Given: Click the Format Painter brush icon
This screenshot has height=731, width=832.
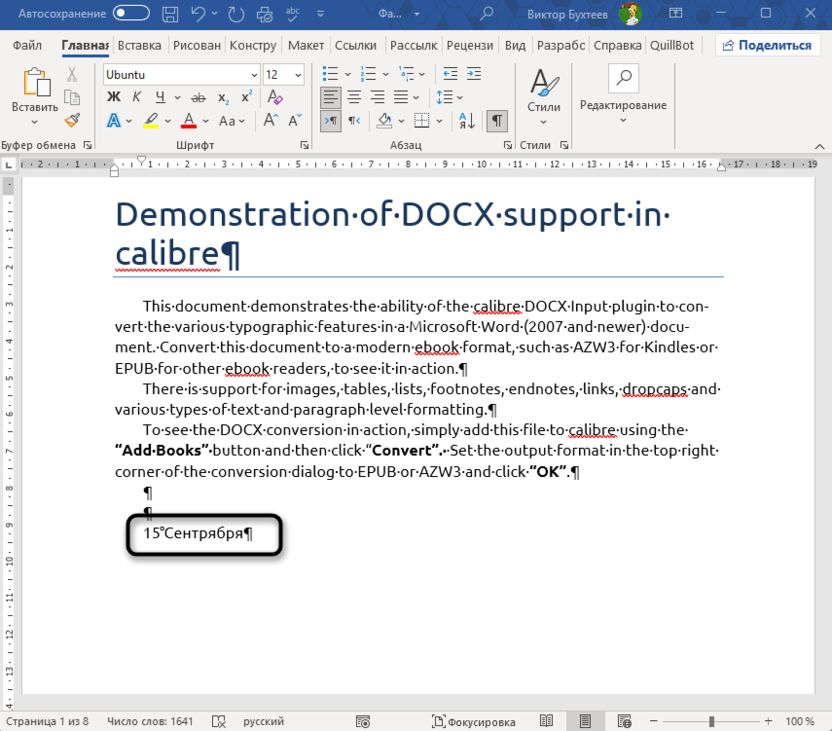Looking at the screenshot, I should (x=72, y=120).
